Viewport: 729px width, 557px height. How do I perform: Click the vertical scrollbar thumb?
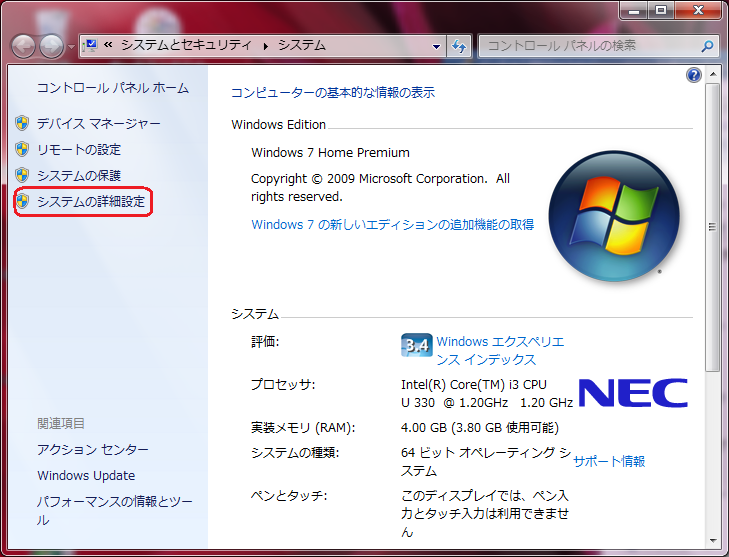pos(713,227)
